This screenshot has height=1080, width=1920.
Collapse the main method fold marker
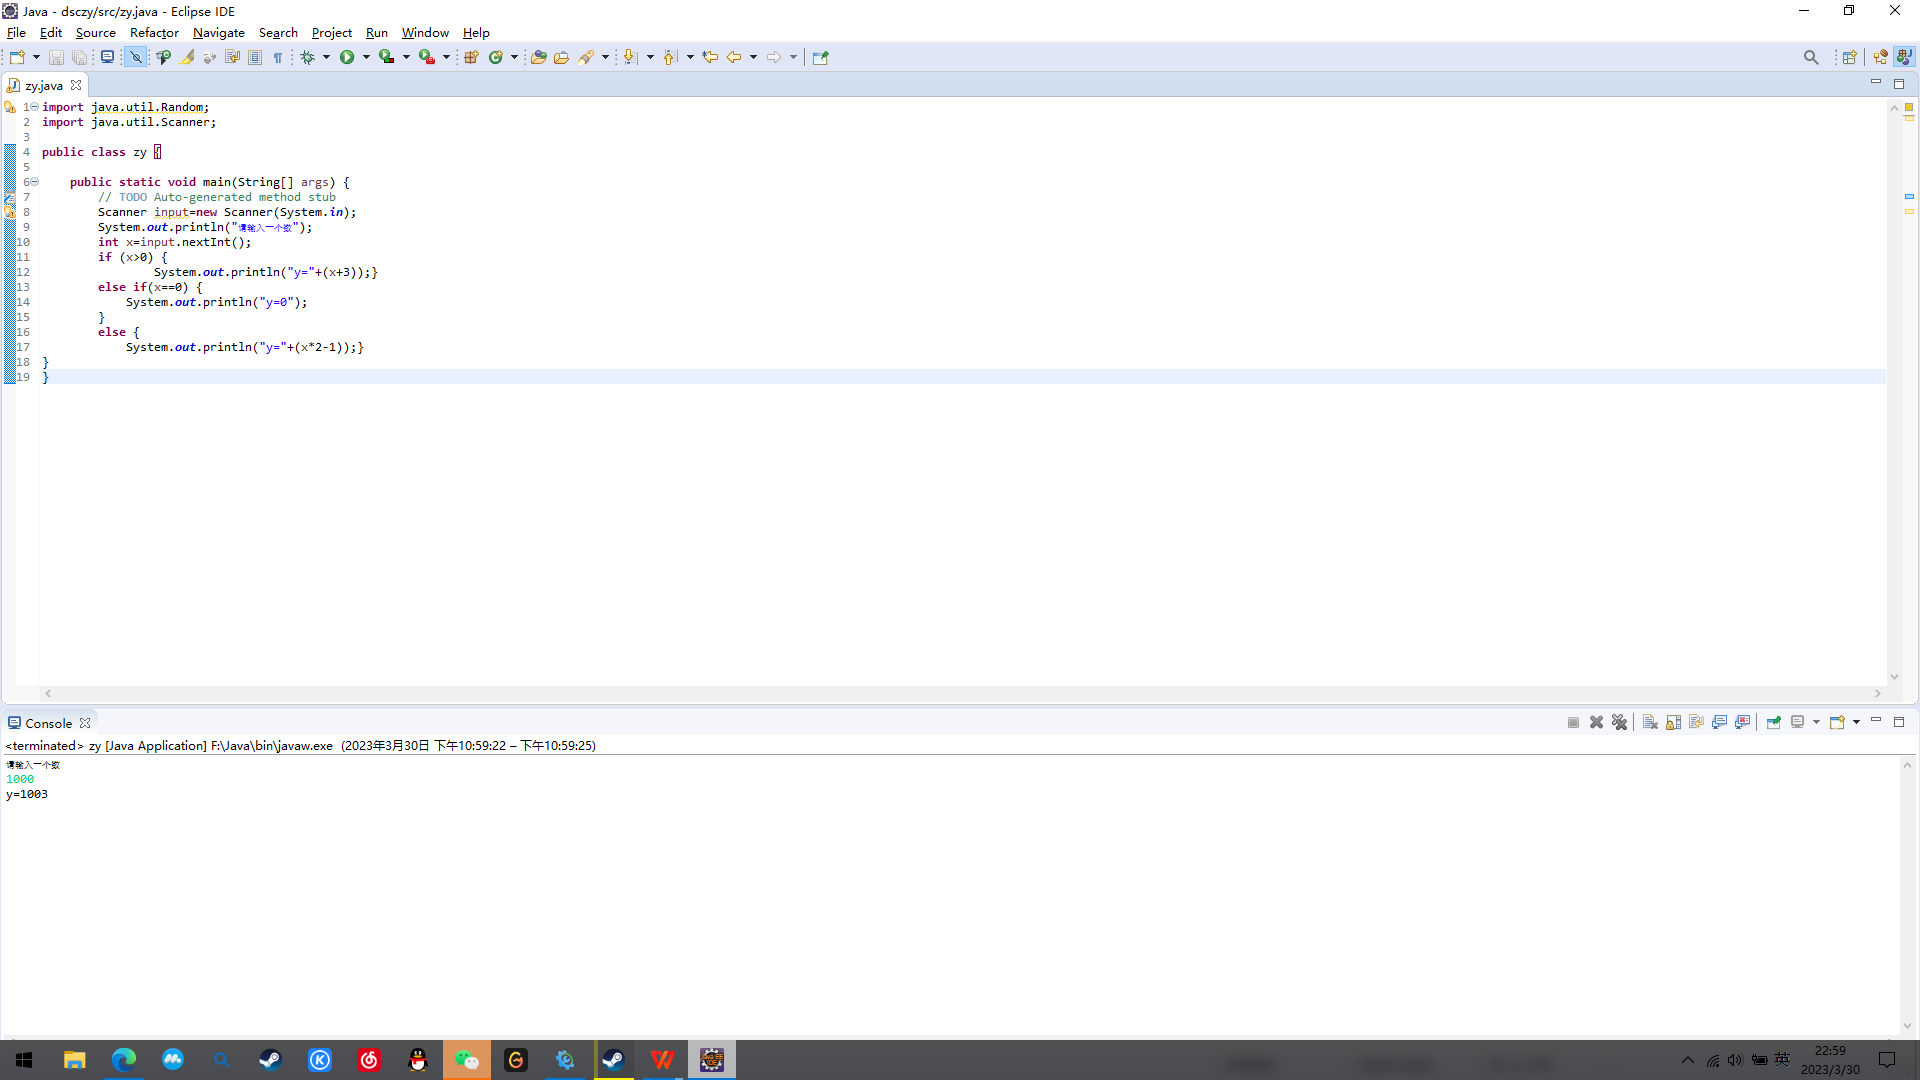pos(34,182)
